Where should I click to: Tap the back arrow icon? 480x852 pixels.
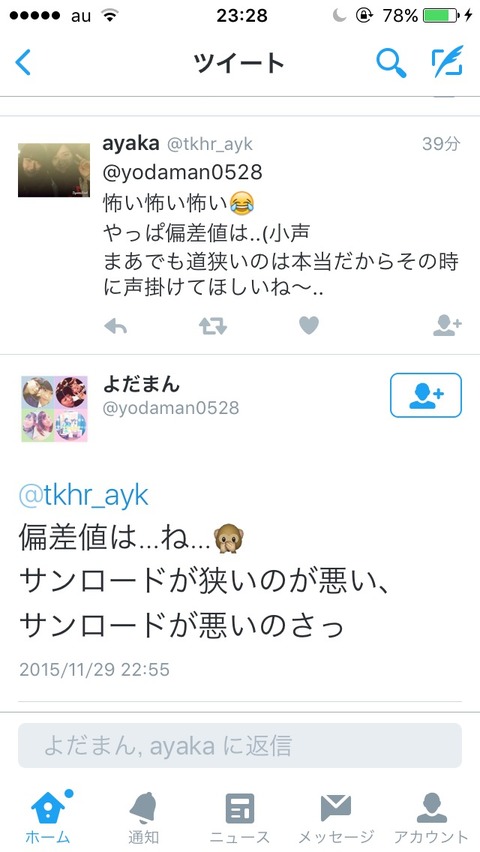point(23,62)
